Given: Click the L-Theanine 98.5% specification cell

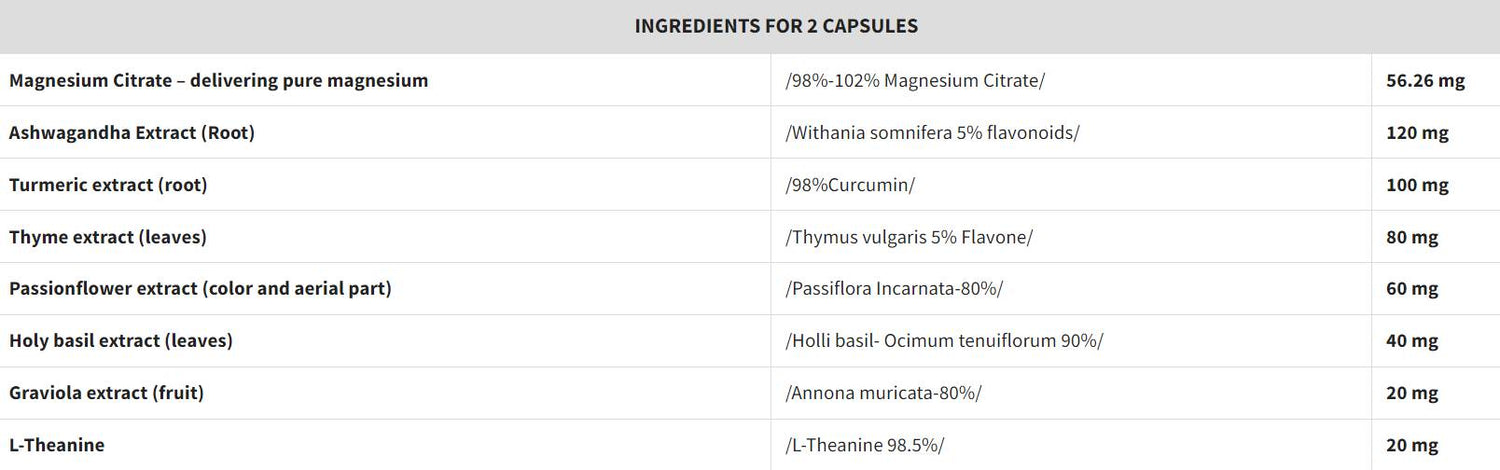Looking at the screenshot, I should click(x=865, y=445).
